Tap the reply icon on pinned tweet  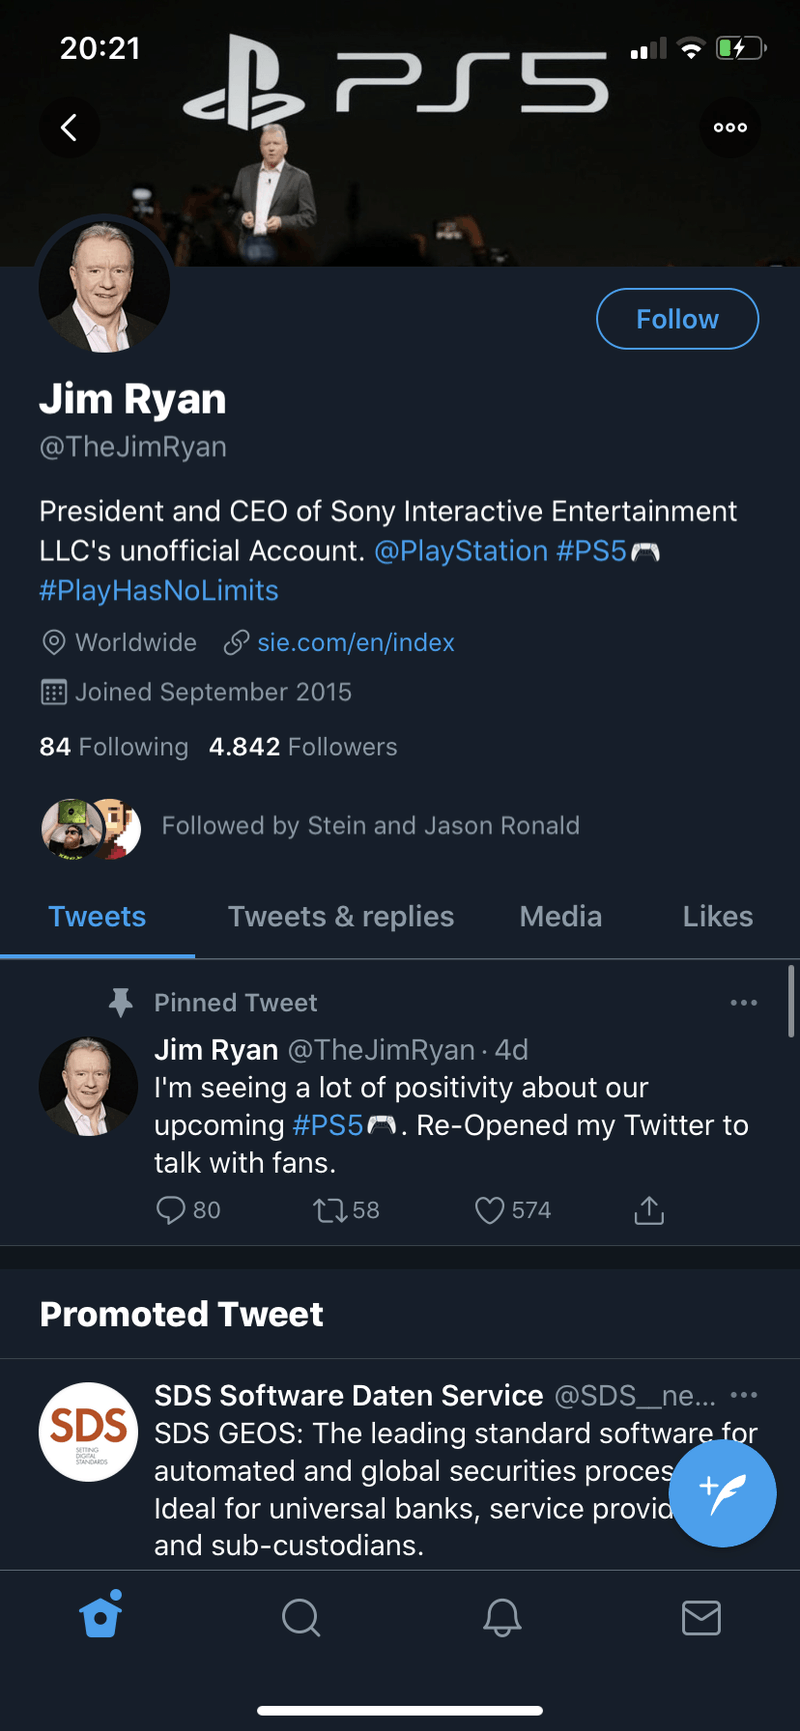171,1211
